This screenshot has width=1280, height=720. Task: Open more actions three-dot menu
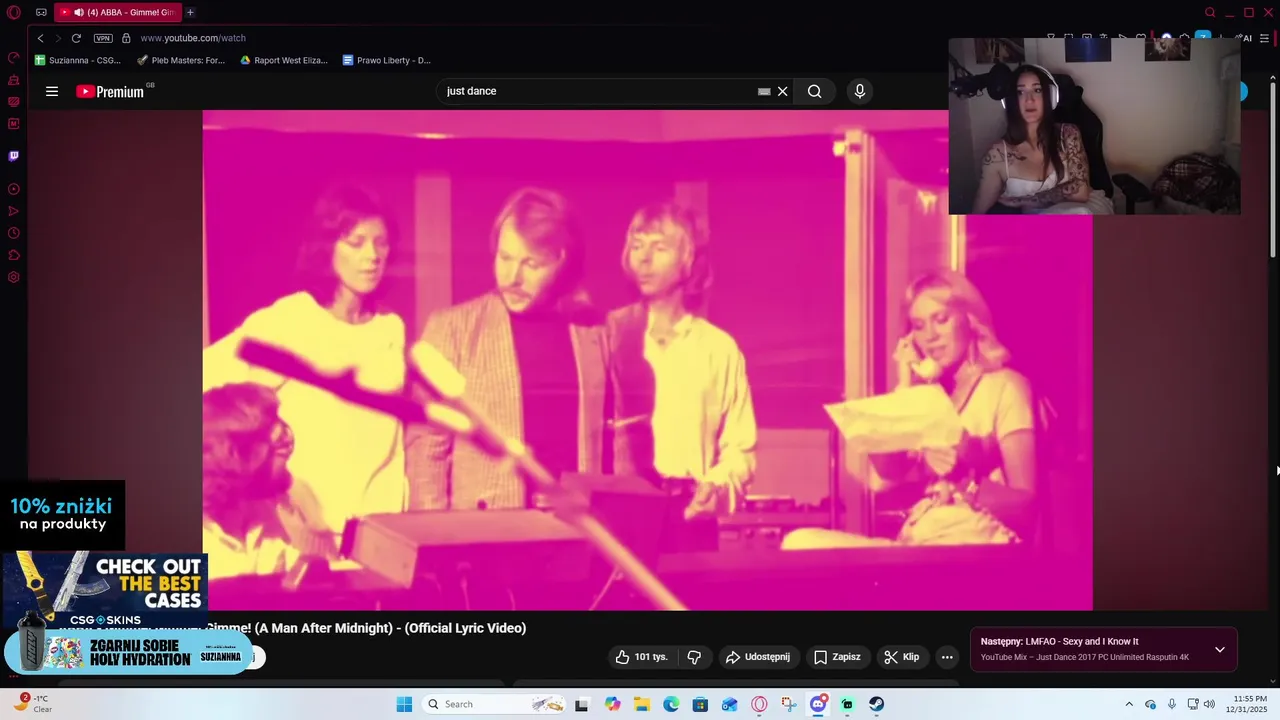[947, 657]
